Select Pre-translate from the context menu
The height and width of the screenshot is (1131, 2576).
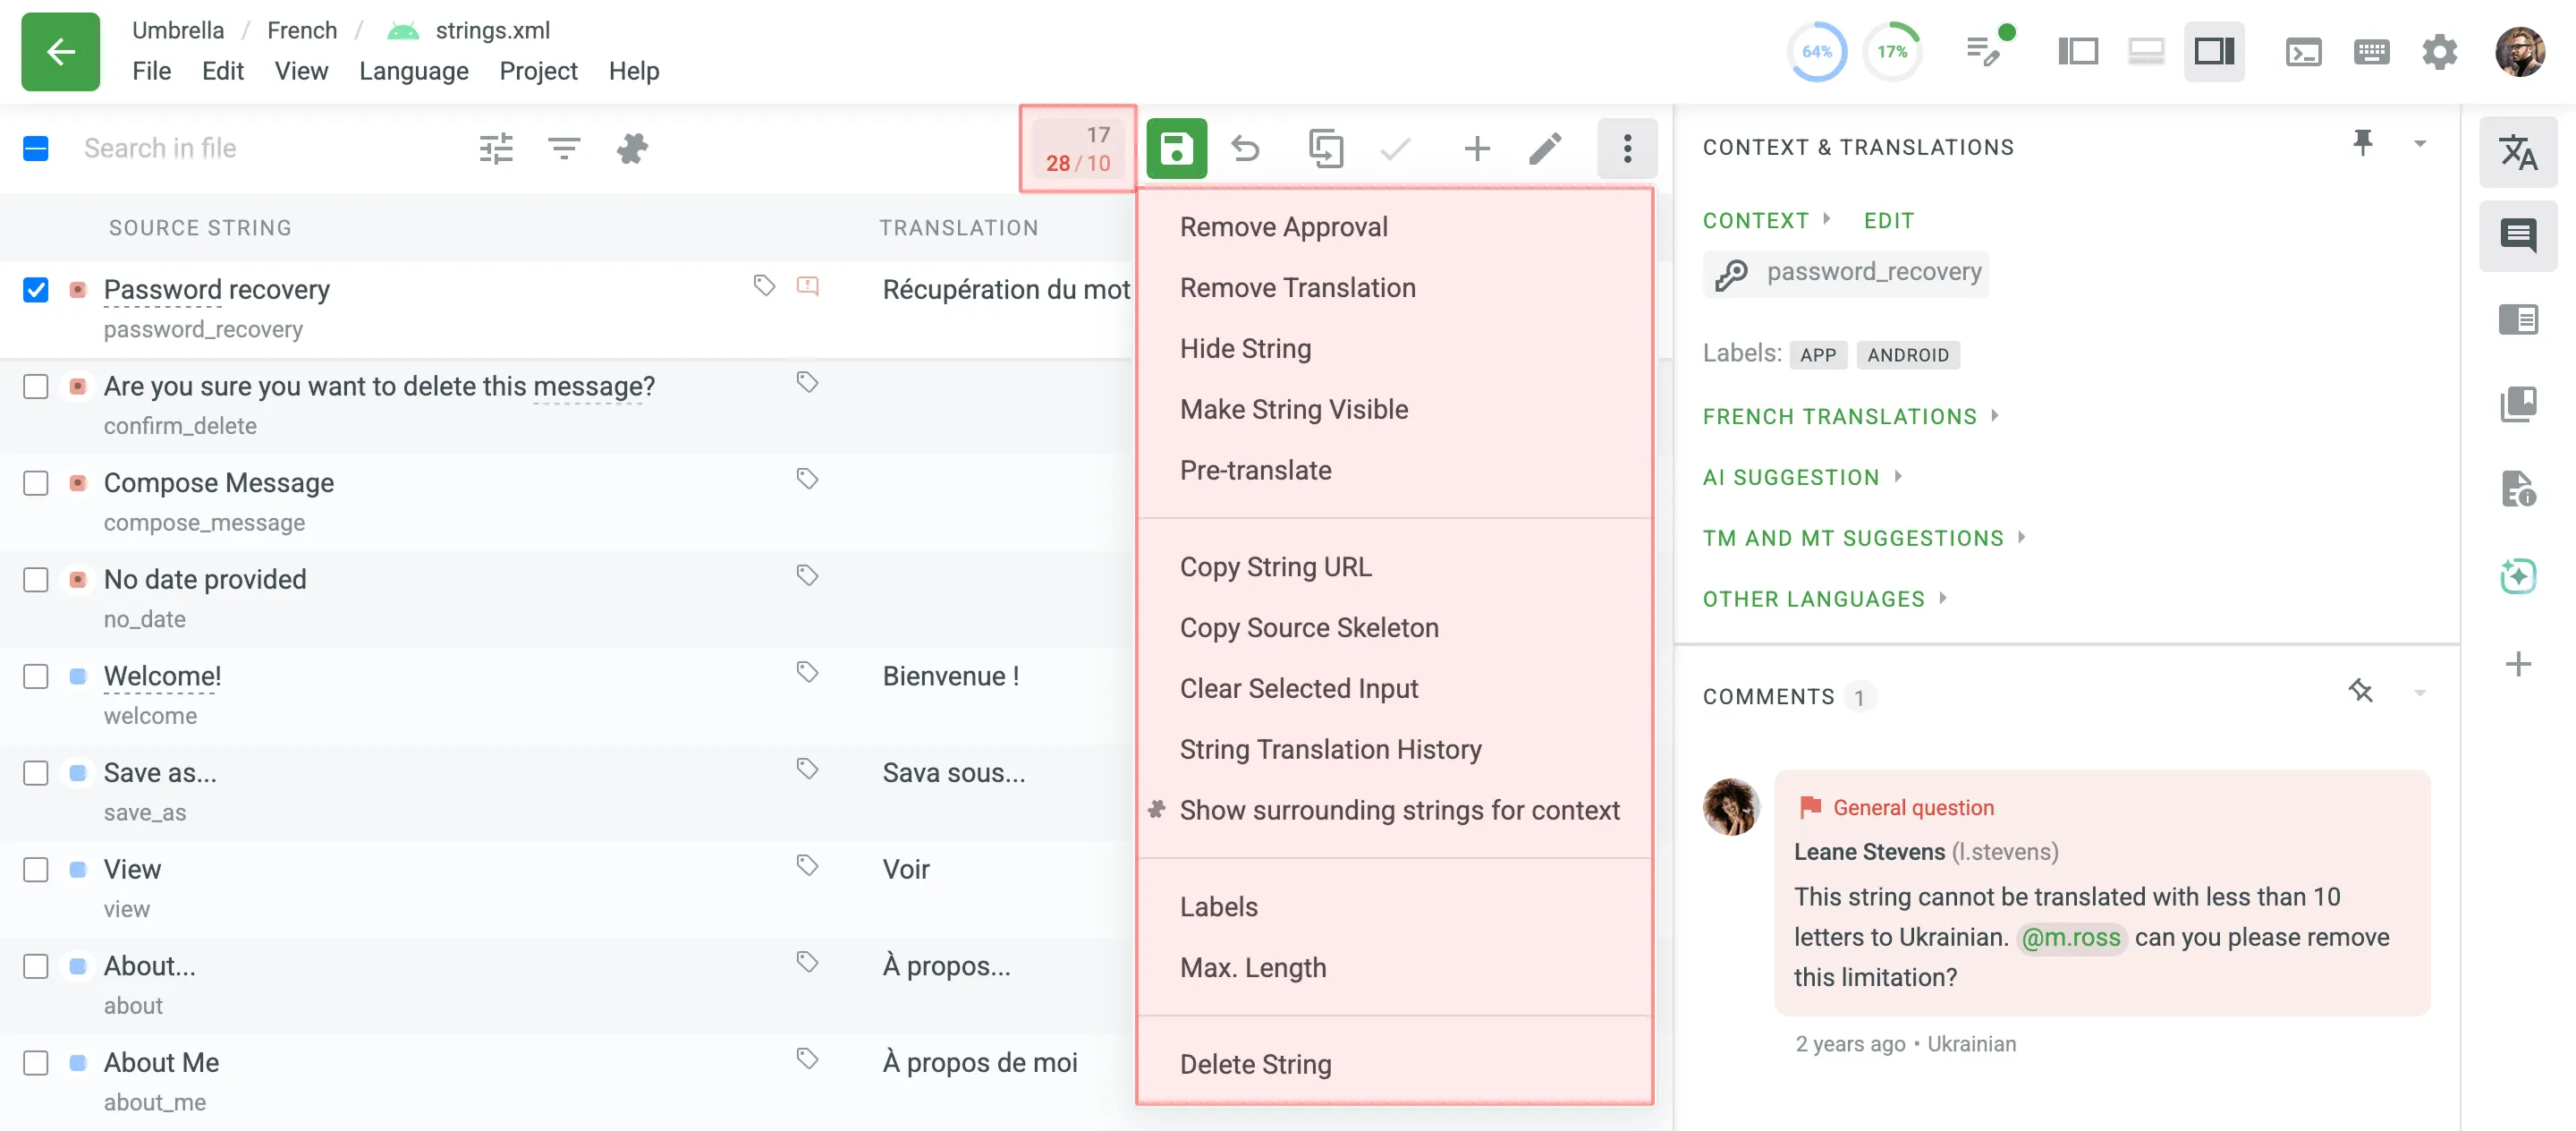point(1256,470)
